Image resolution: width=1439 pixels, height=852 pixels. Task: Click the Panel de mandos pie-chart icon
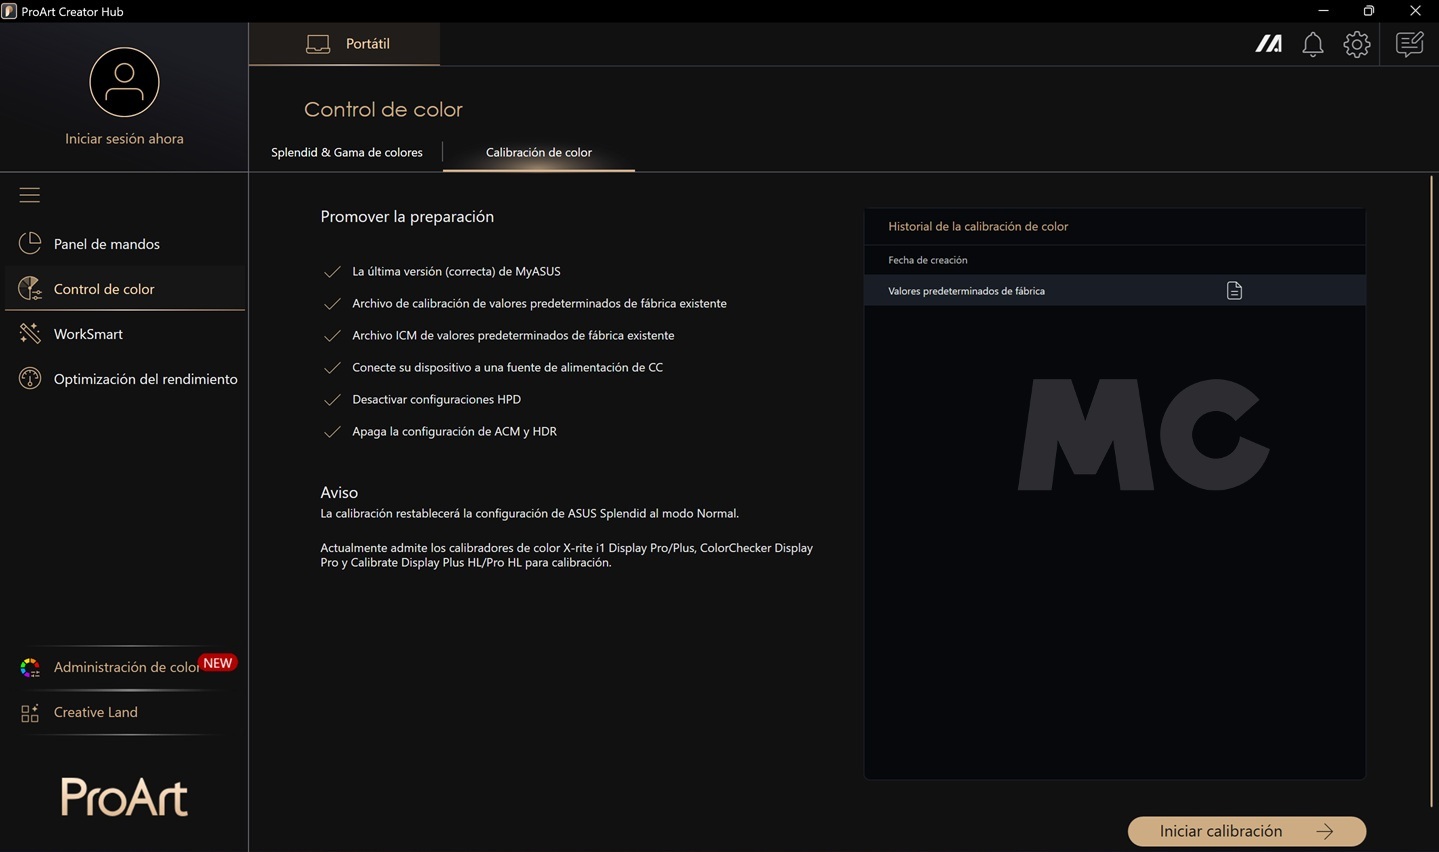30,243
